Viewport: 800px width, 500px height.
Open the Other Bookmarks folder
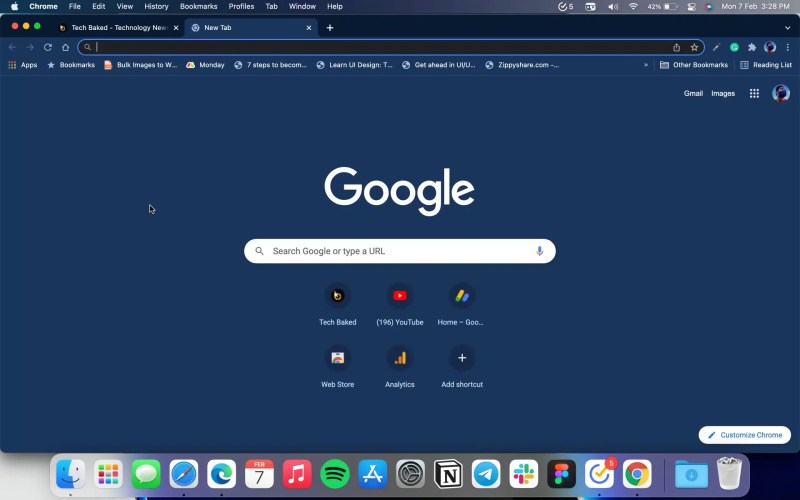694,65
